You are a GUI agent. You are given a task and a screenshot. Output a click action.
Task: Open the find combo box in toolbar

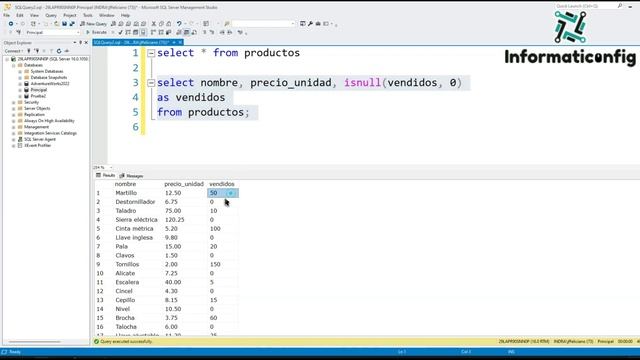click(263, 24)
